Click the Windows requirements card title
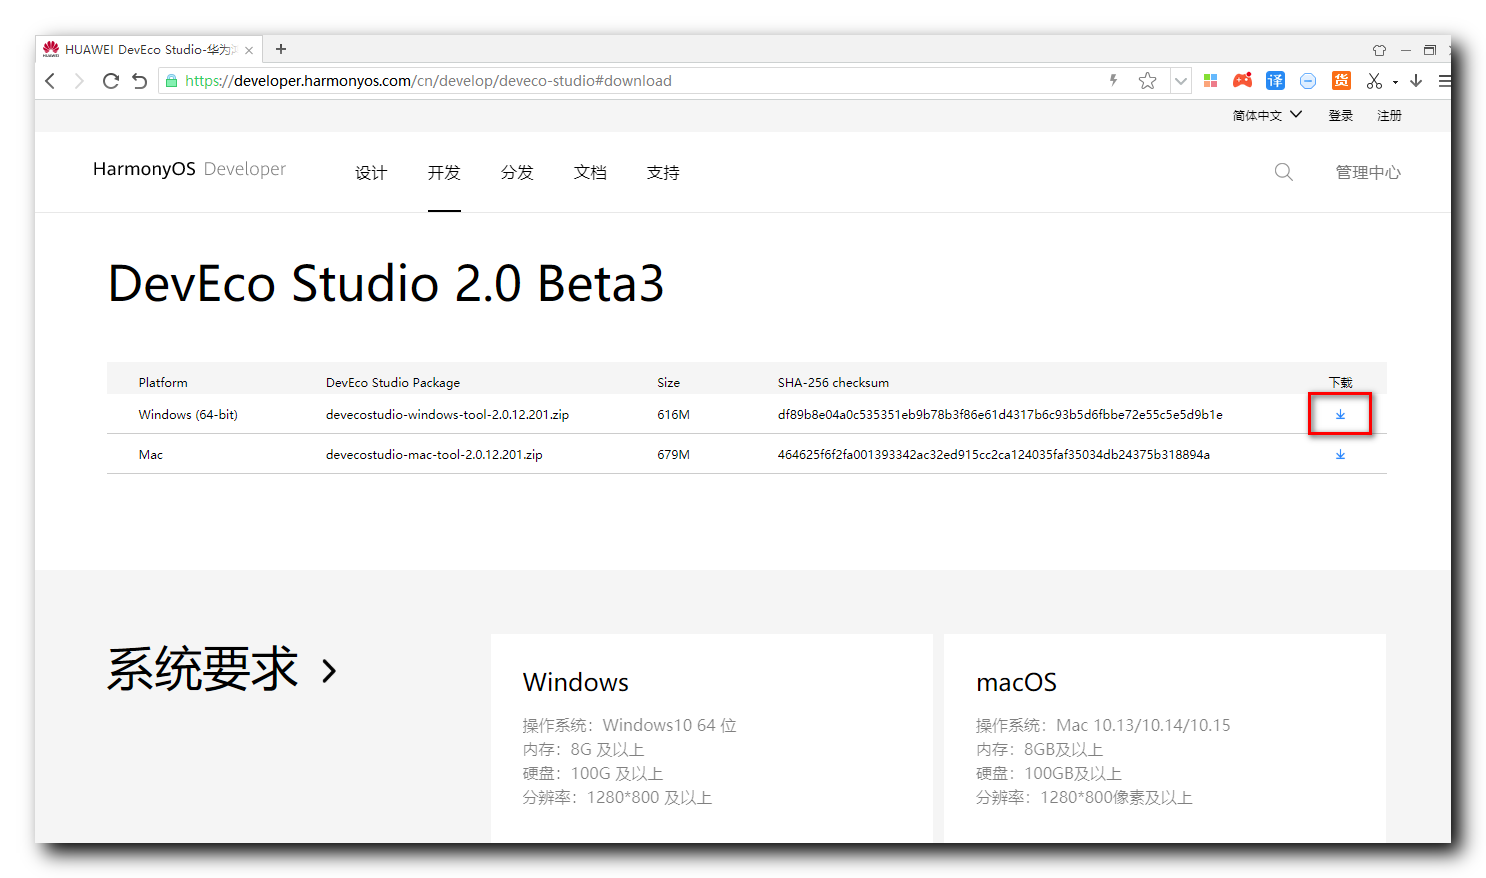1486x878 pixels. point(576,682)
